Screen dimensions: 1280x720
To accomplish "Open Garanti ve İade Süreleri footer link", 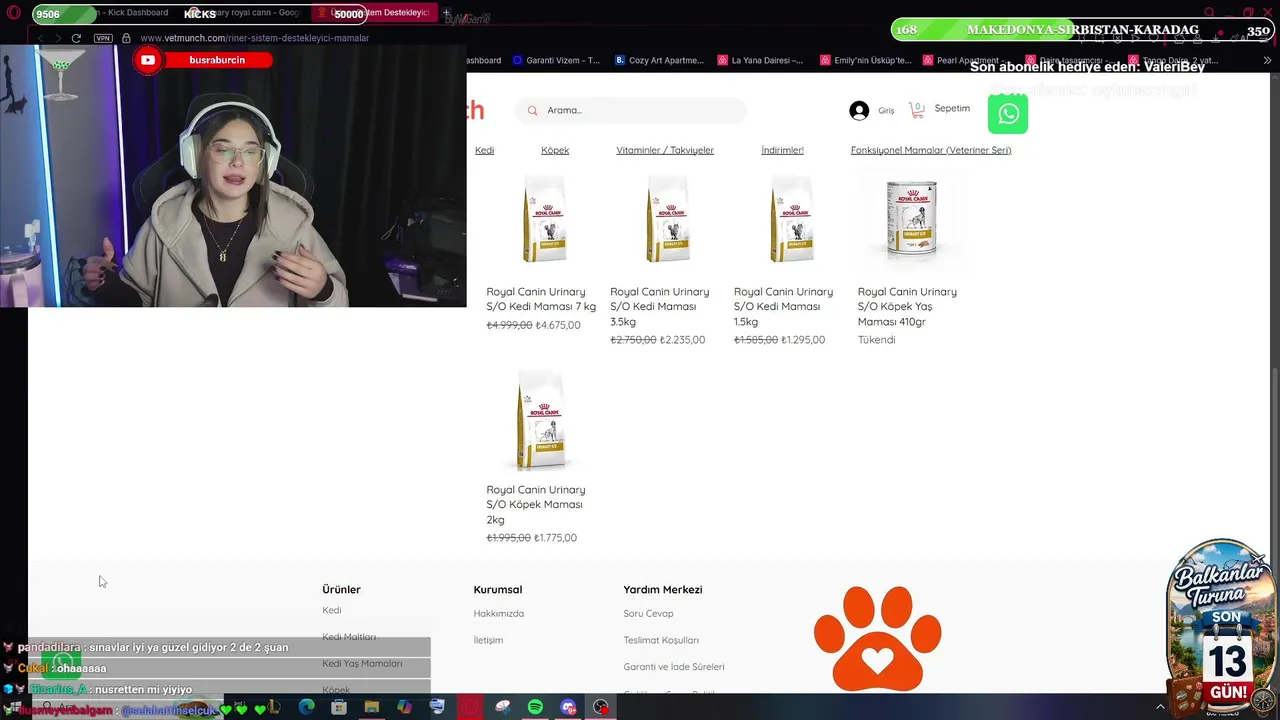I will point(674,667).
